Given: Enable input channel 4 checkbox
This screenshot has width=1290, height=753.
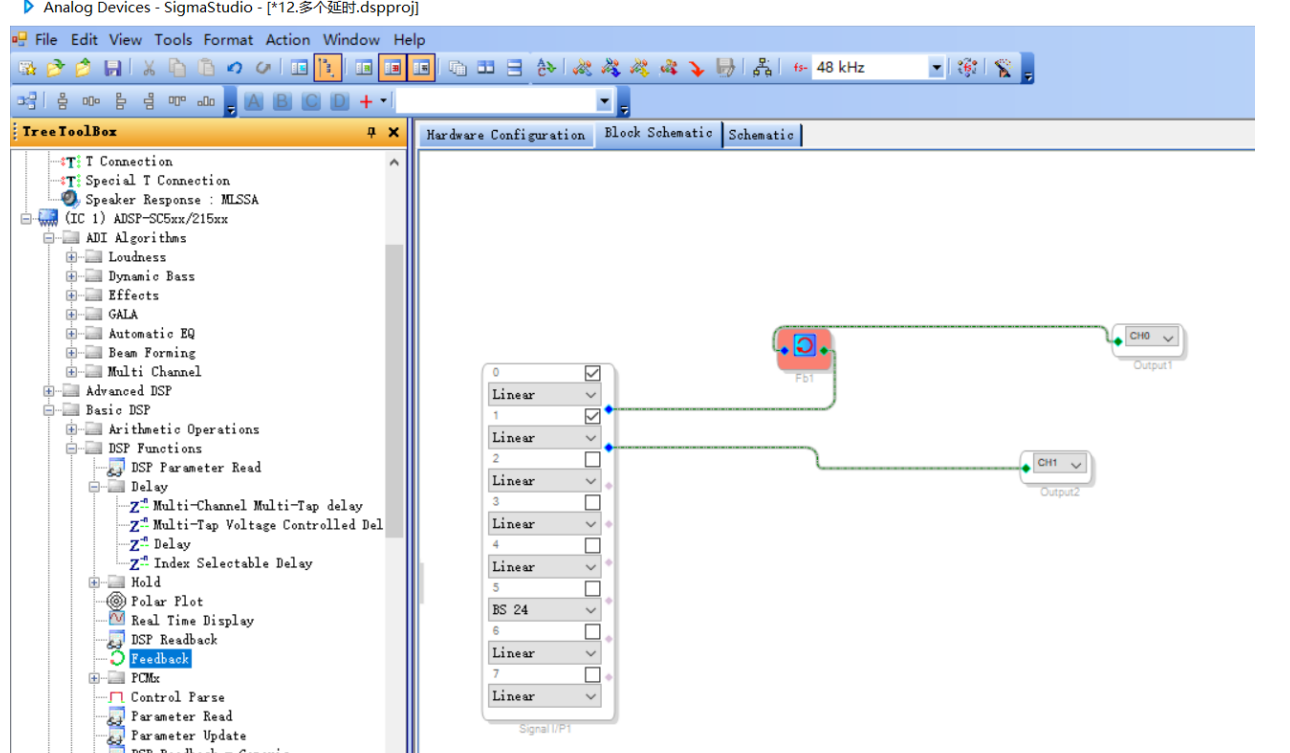Looking at the screenshot, I should (593, 545).
